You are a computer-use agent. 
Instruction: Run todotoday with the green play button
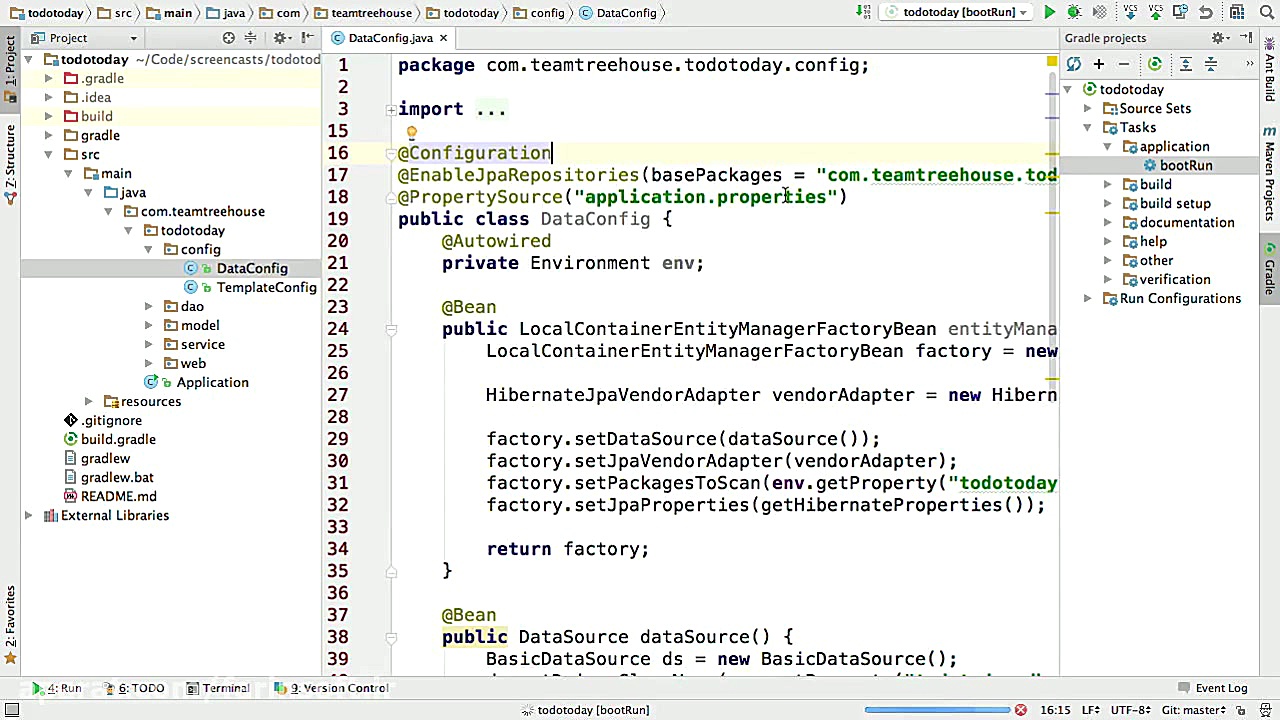click(x=1049, y=12)
